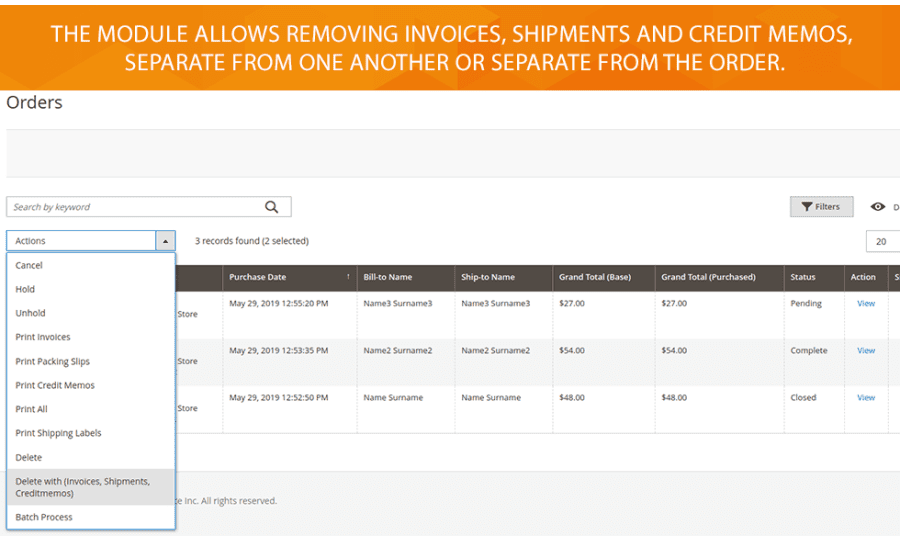Choose Print Credit Memos option
The image size is (900, 540).
[55, 385]
